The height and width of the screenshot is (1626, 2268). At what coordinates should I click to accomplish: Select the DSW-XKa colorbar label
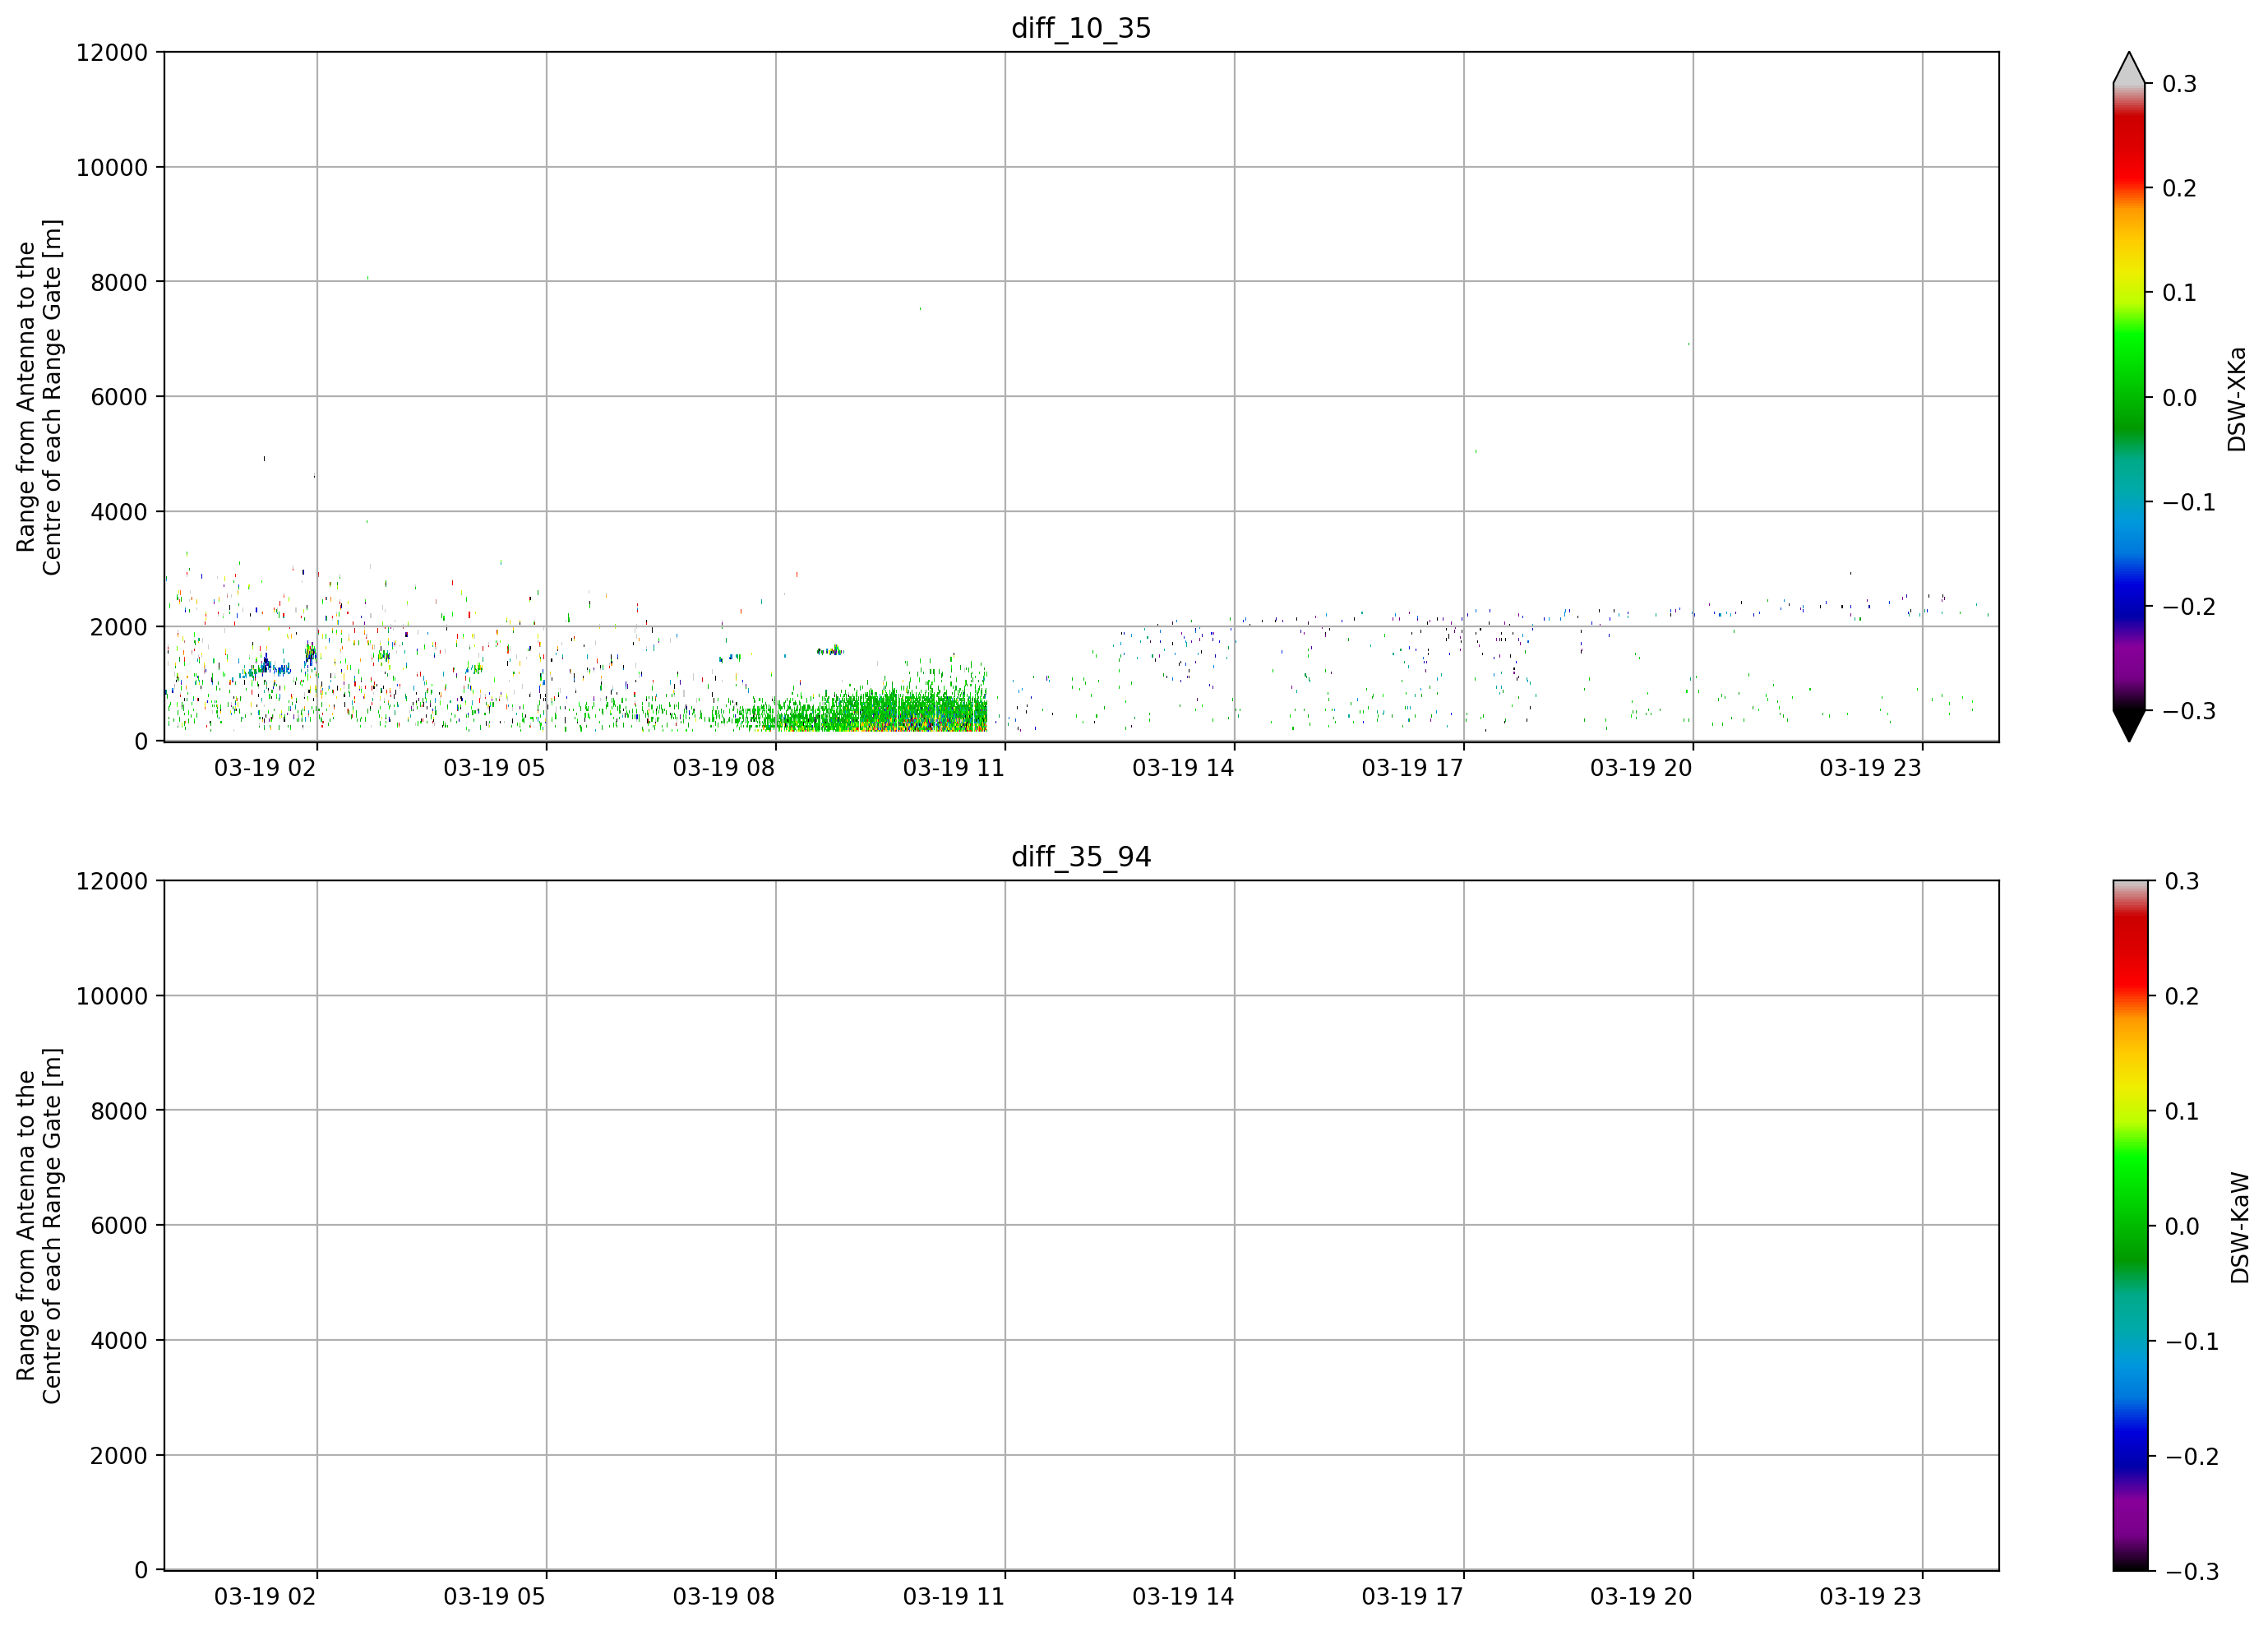pos(2237,399)
